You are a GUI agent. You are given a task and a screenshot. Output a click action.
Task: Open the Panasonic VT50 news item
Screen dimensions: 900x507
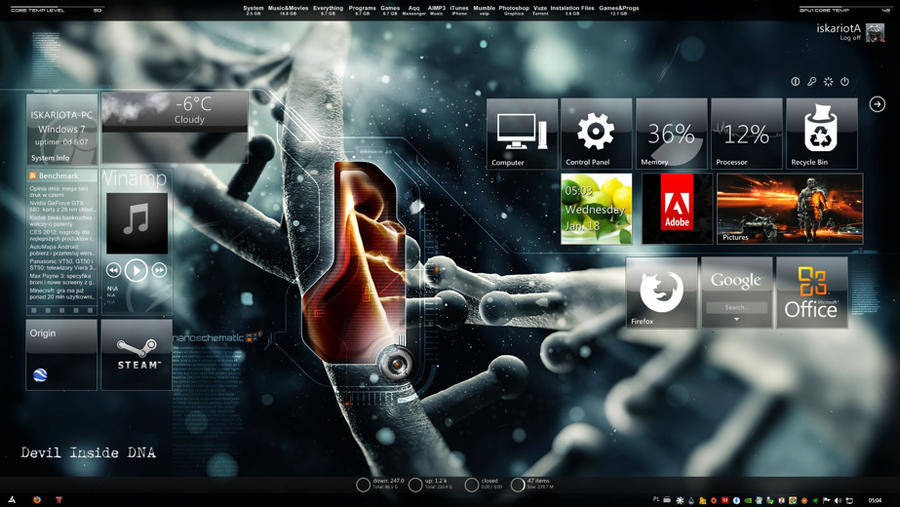click(x=62, y=264)
